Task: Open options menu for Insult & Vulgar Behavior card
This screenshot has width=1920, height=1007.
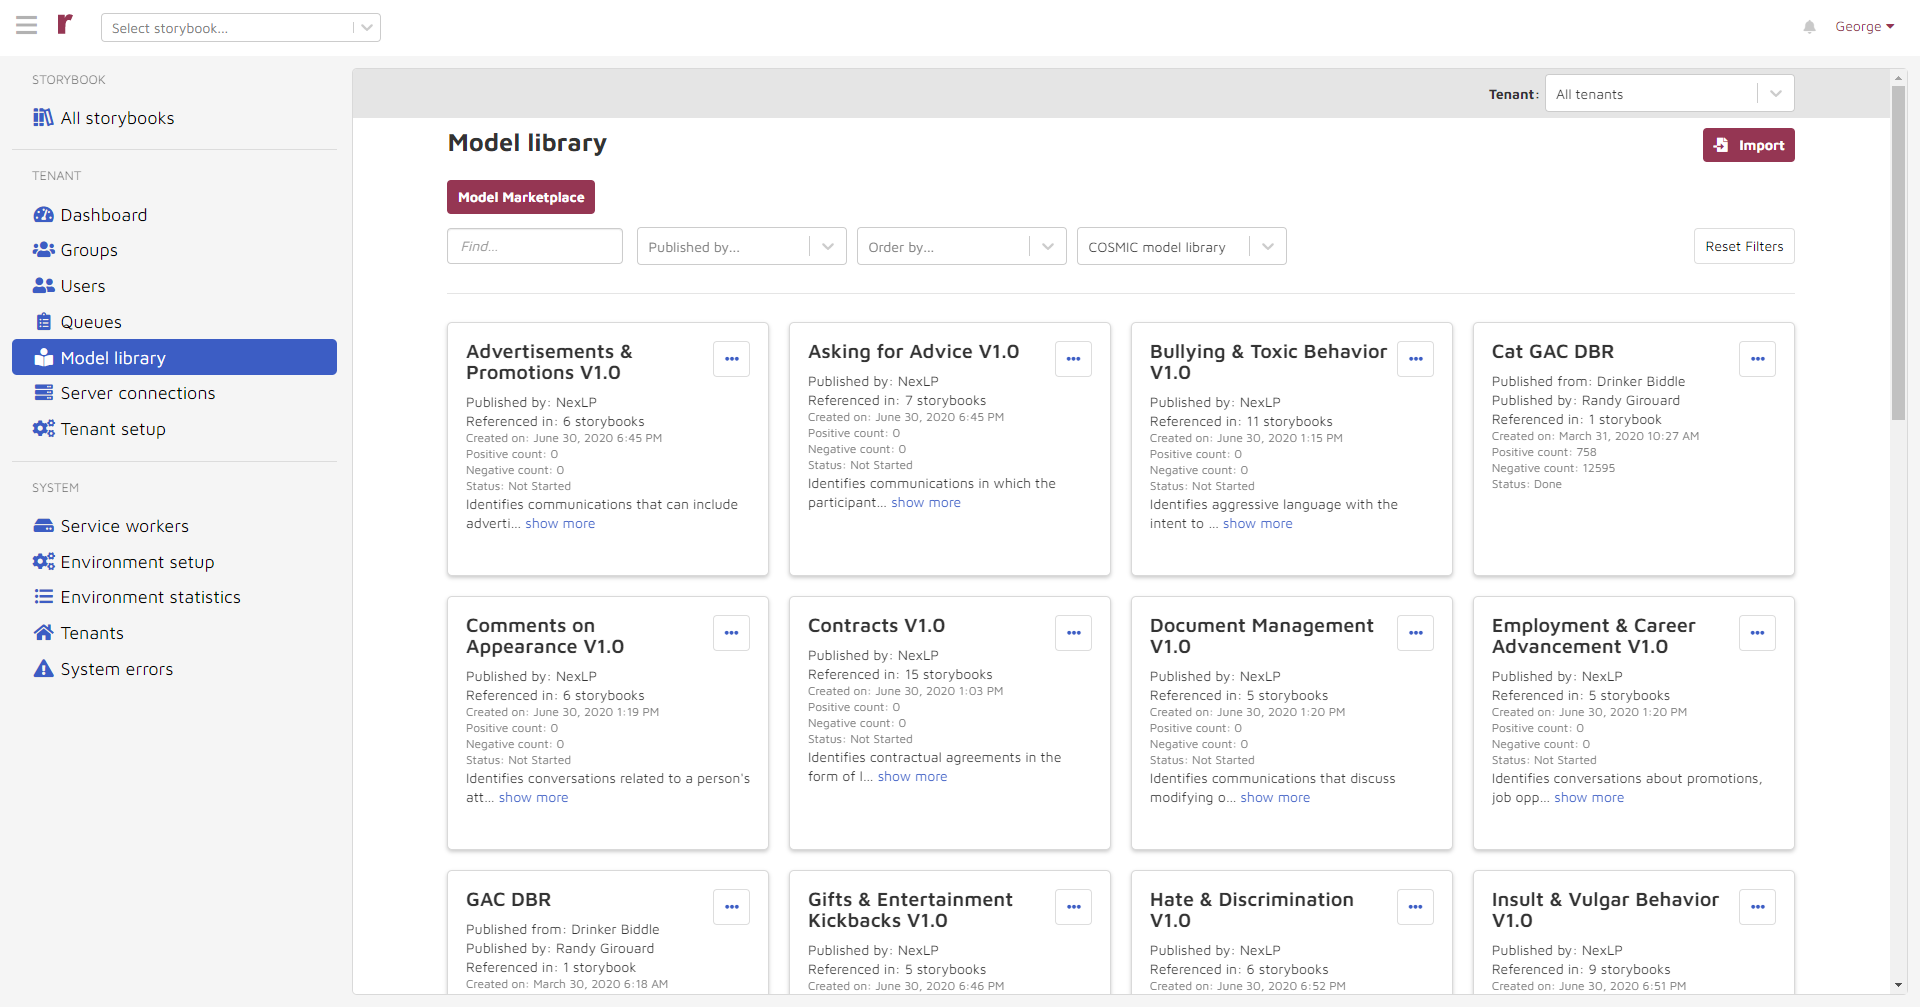Action: coord(1758,907)
